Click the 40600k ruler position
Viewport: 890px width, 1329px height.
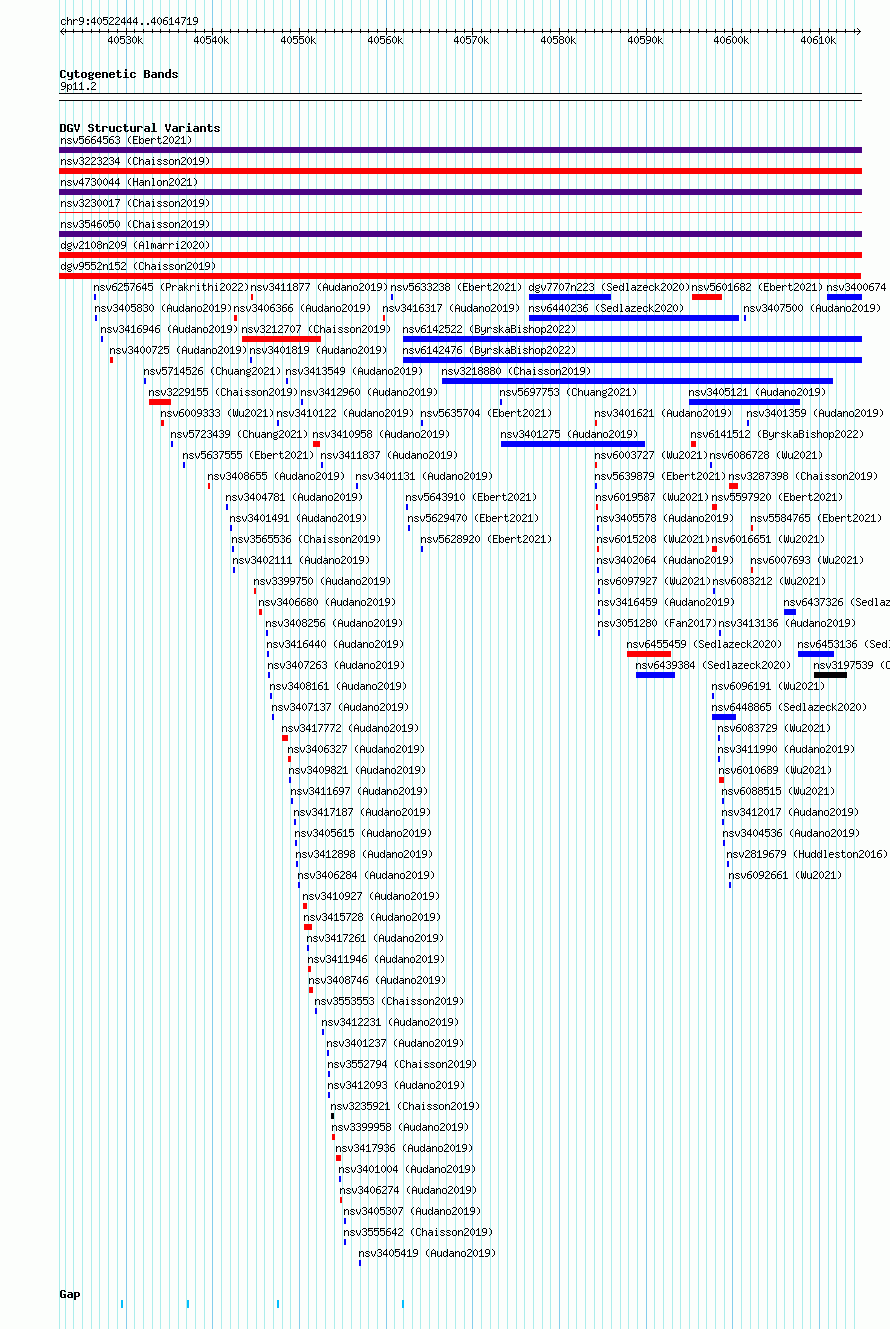click(x=731, y=41)
